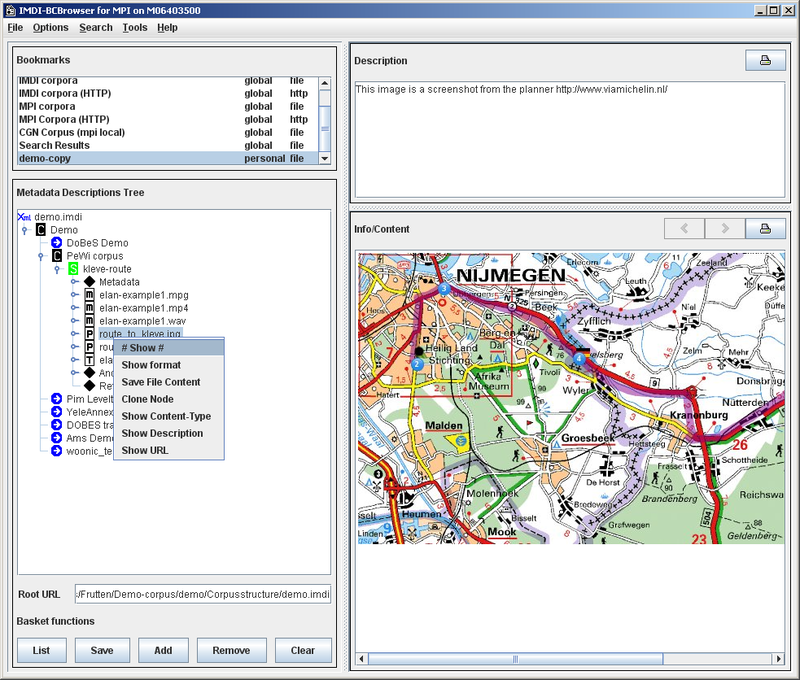Viewport: 800px width, 680px height.
Task: Expand the elan-example1.wav node handle
Action: coord(74,321)
